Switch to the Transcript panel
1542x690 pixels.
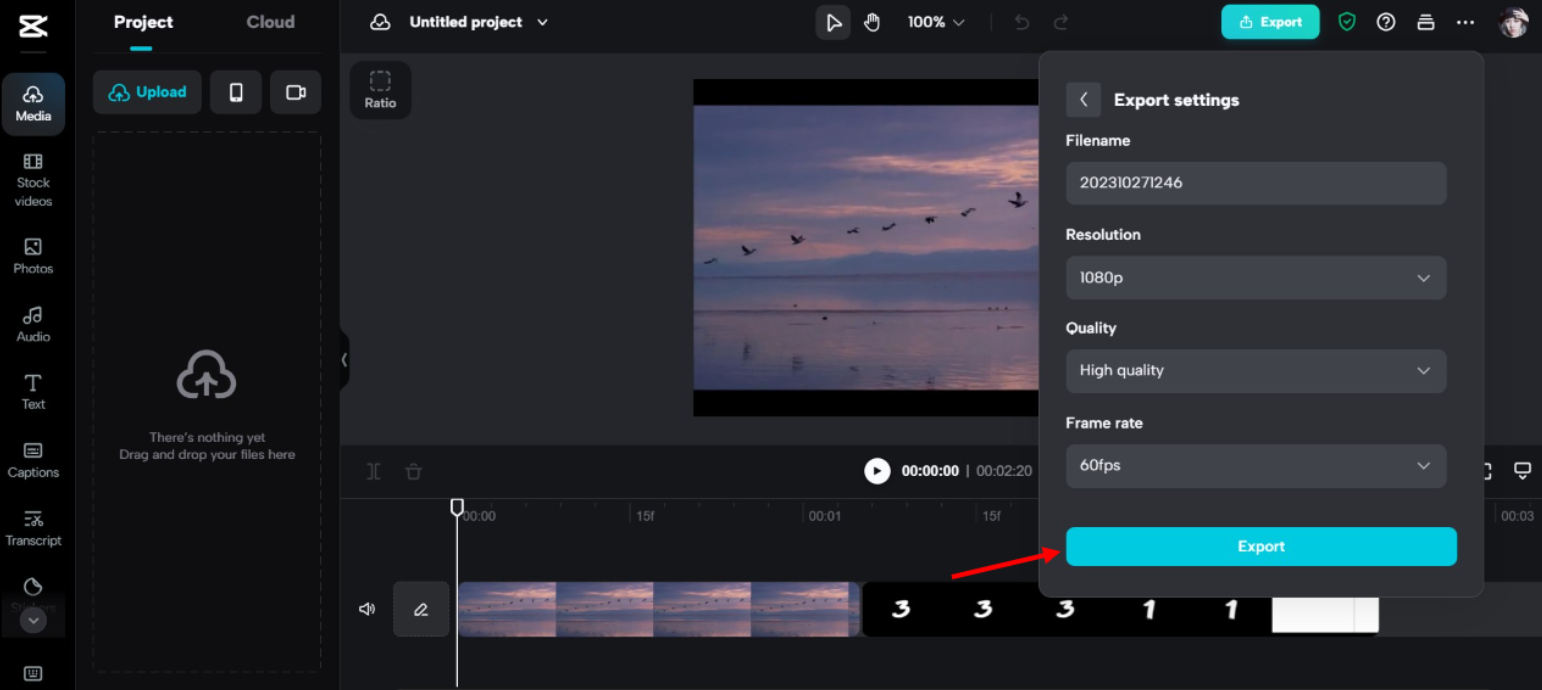point(33,527)
